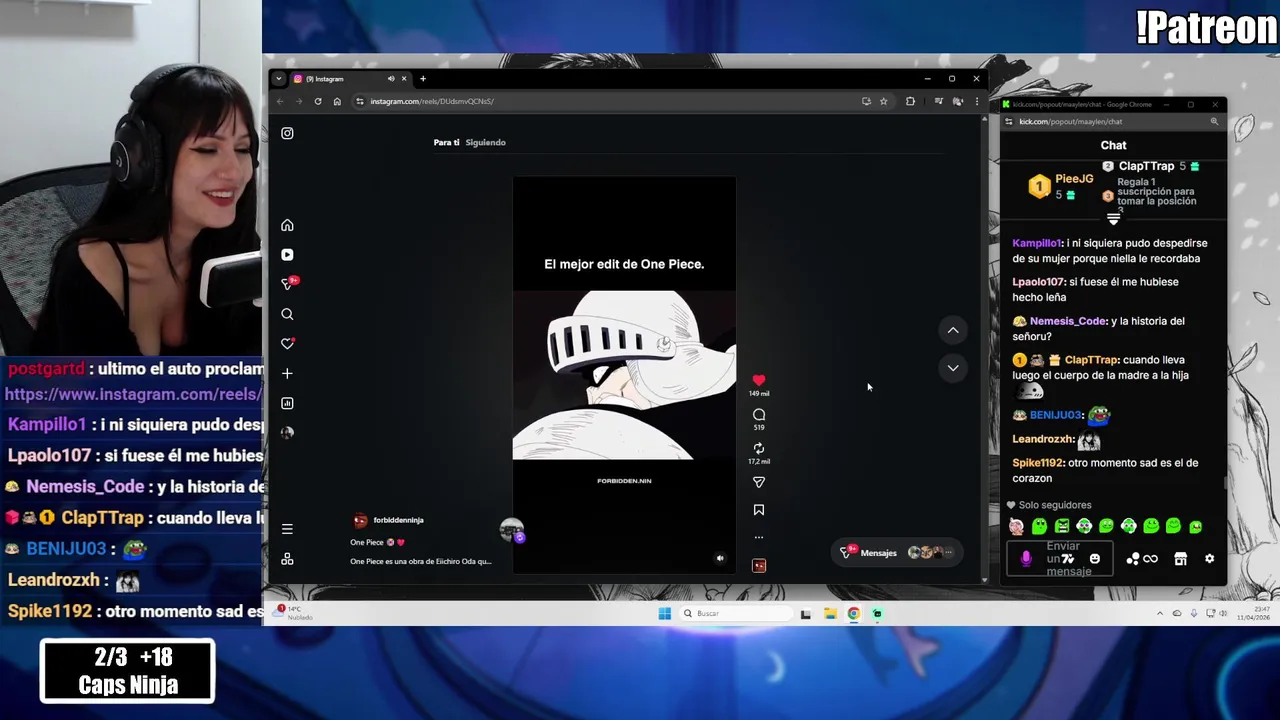The width and height of the screenshot is (1280, 720).
Task: Reload the Instagram page
Action: tap(318, 101)
